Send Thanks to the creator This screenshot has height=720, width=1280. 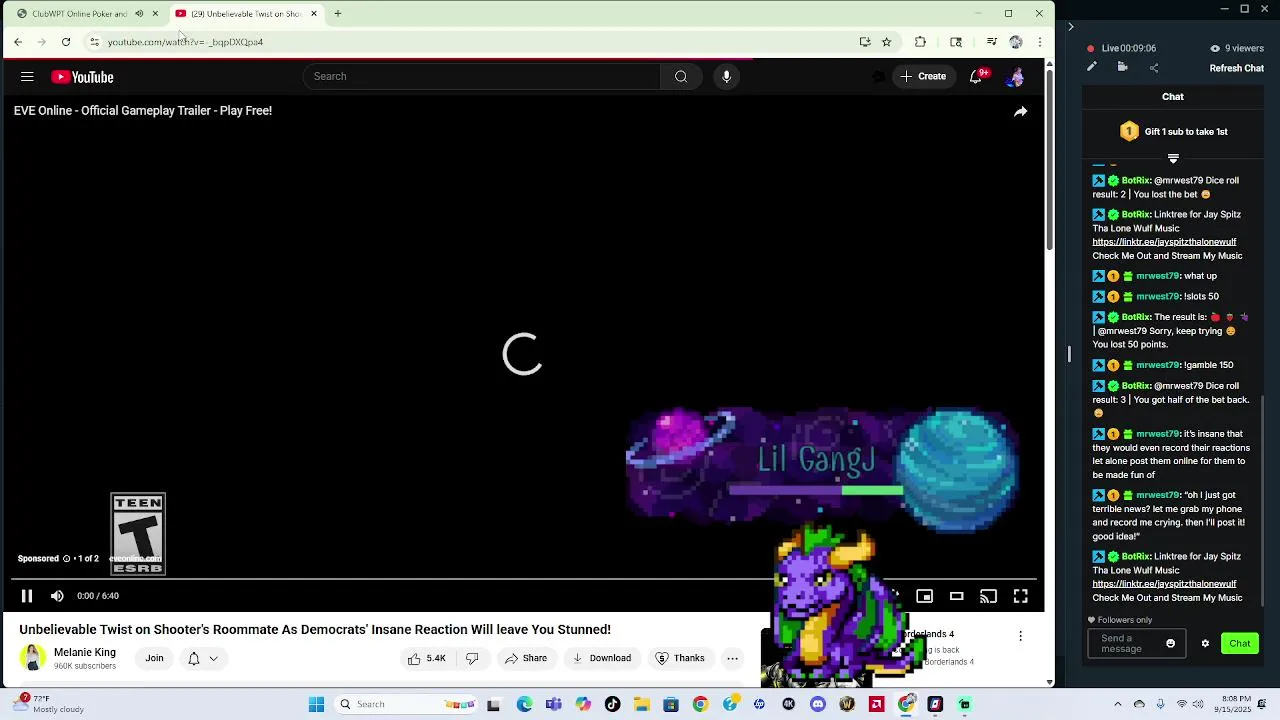(680, 658)
